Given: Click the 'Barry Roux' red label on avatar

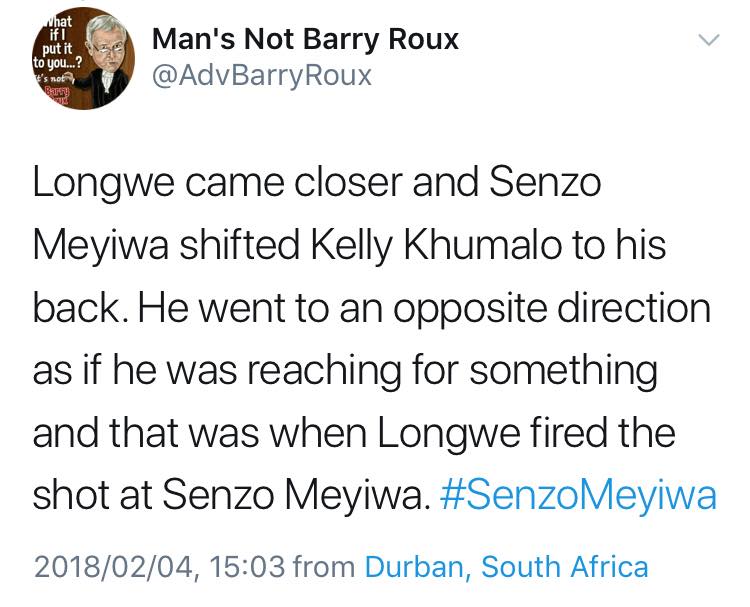Looking at the screenshot, I should pyautogui.click(x=56, y=95).
